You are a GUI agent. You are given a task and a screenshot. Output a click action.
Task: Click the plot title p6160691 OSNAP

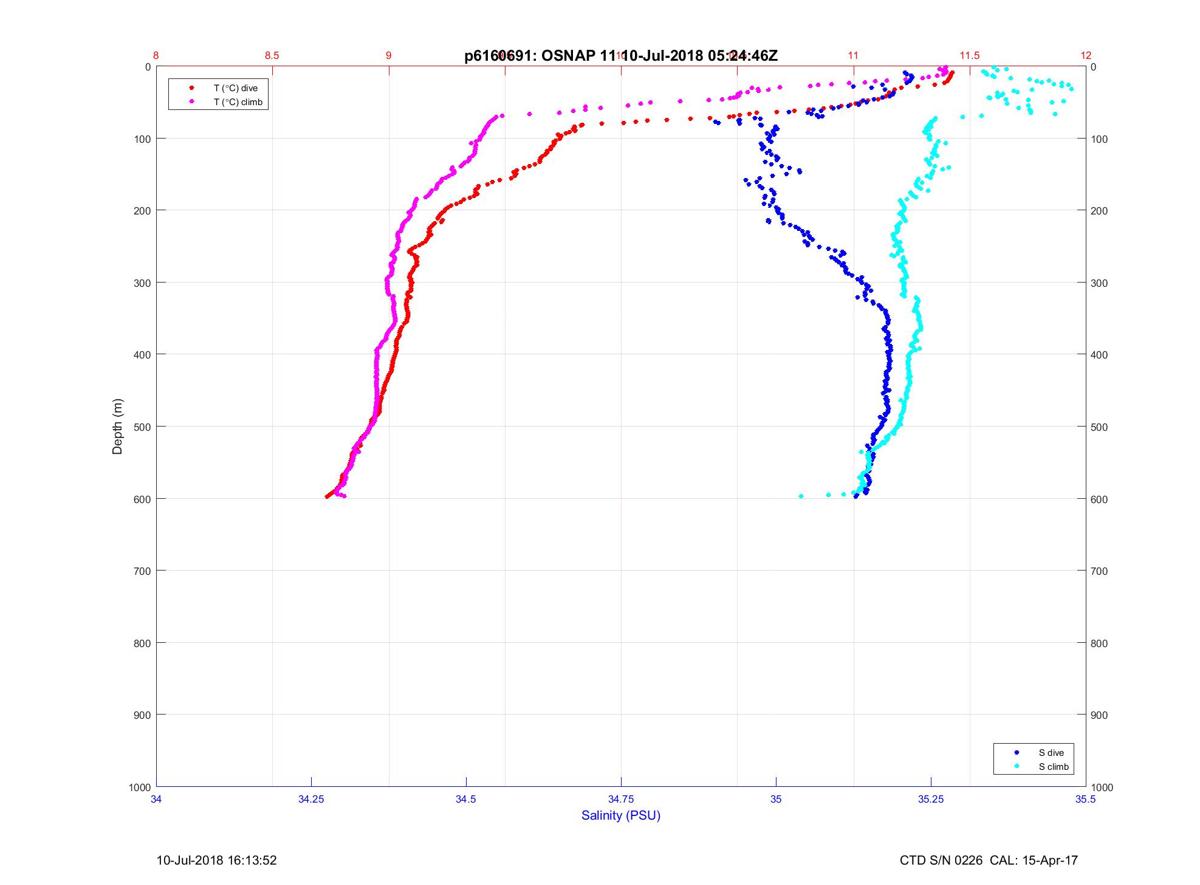tap(621, 56)
